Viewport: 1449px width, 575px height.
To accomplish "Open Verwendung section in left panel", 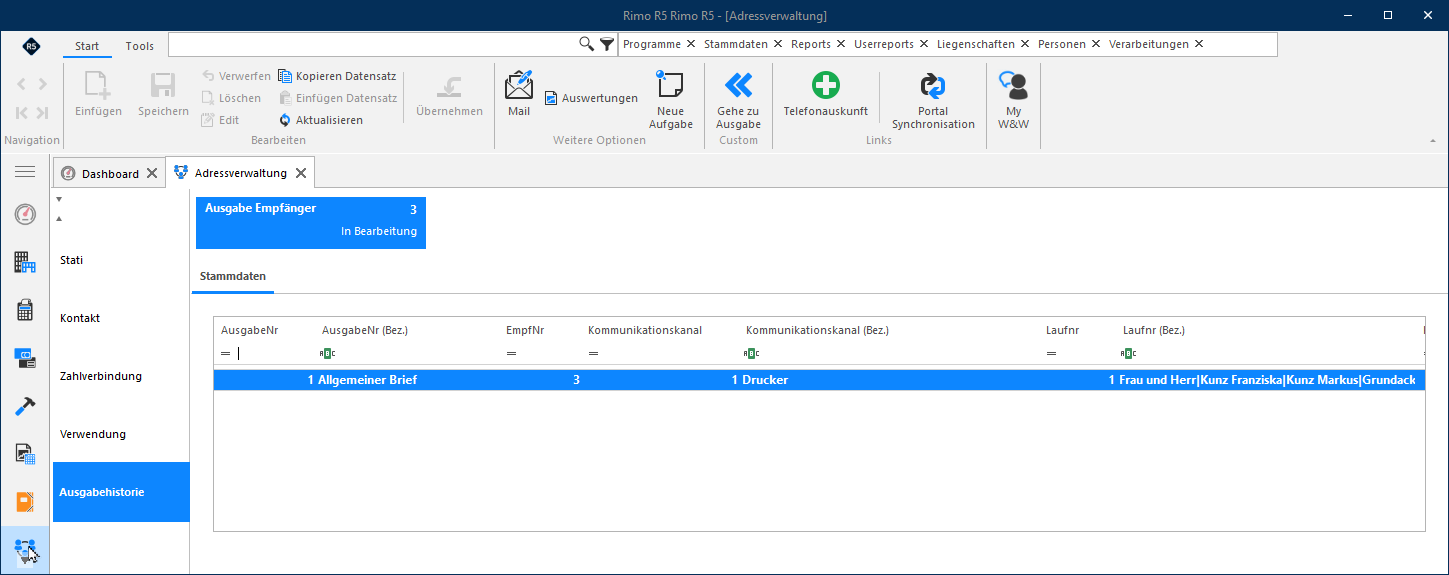I will pyautogui.click(x=121, y=434).
